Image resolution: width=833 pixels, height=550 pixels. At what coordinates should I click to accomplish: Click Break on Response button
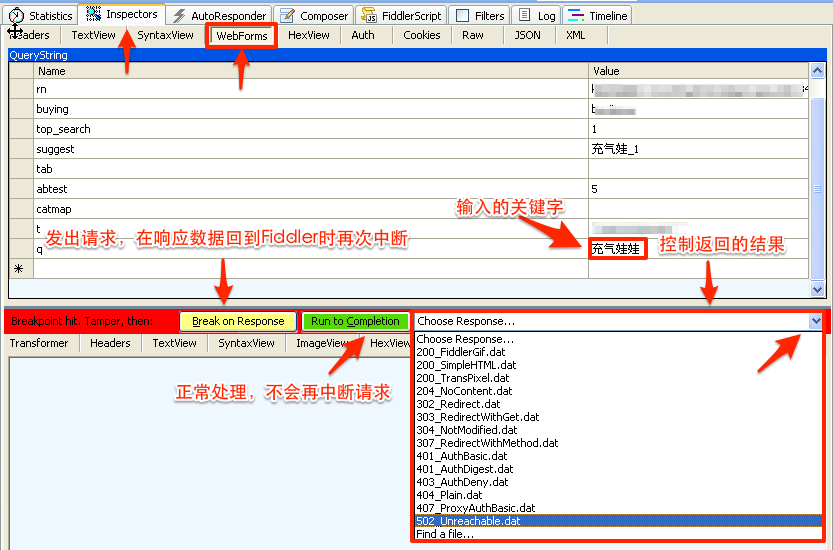pos(238,321)
